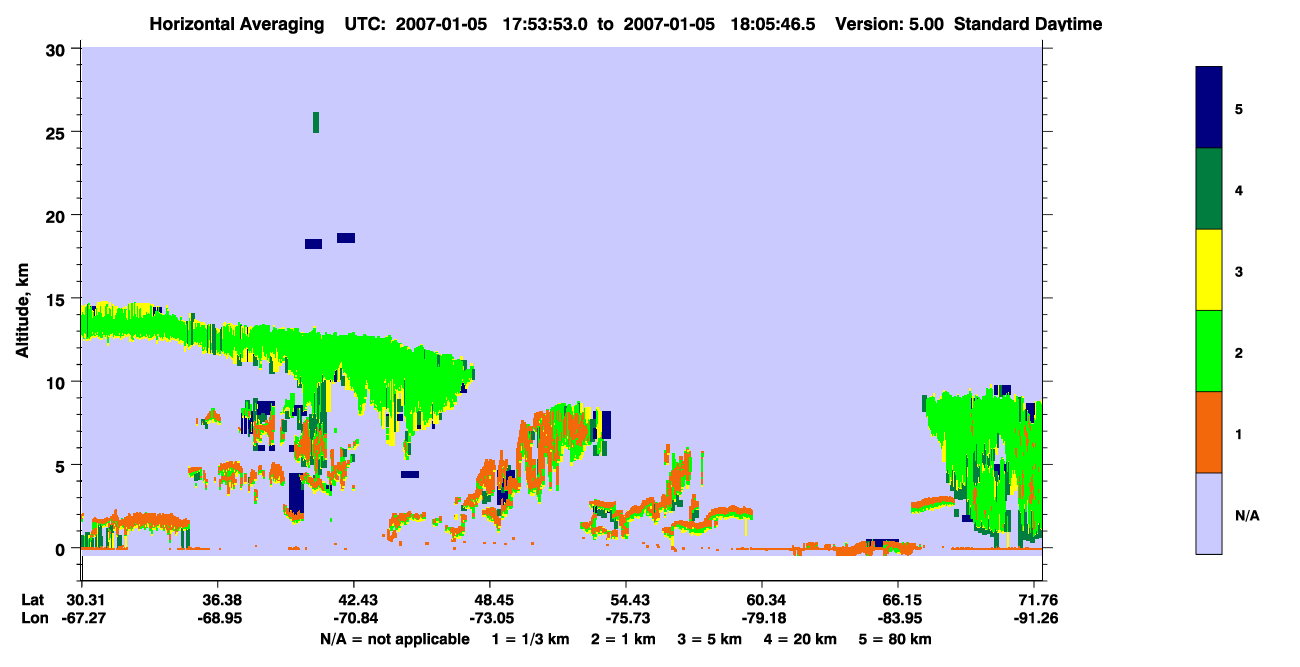Click the longitude value -91.26
The height and width of the screenshot is (667, 1300).
tap(1034, 618)
